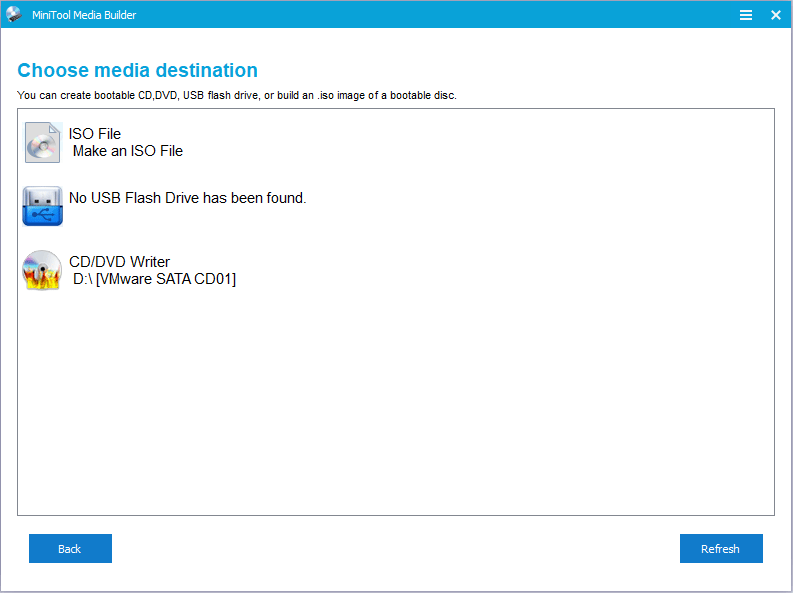The height and width of the screenshot is (593, 793).
Task: Click the "Make an ISO File" subtitle
Action: [x=127, y=151]
